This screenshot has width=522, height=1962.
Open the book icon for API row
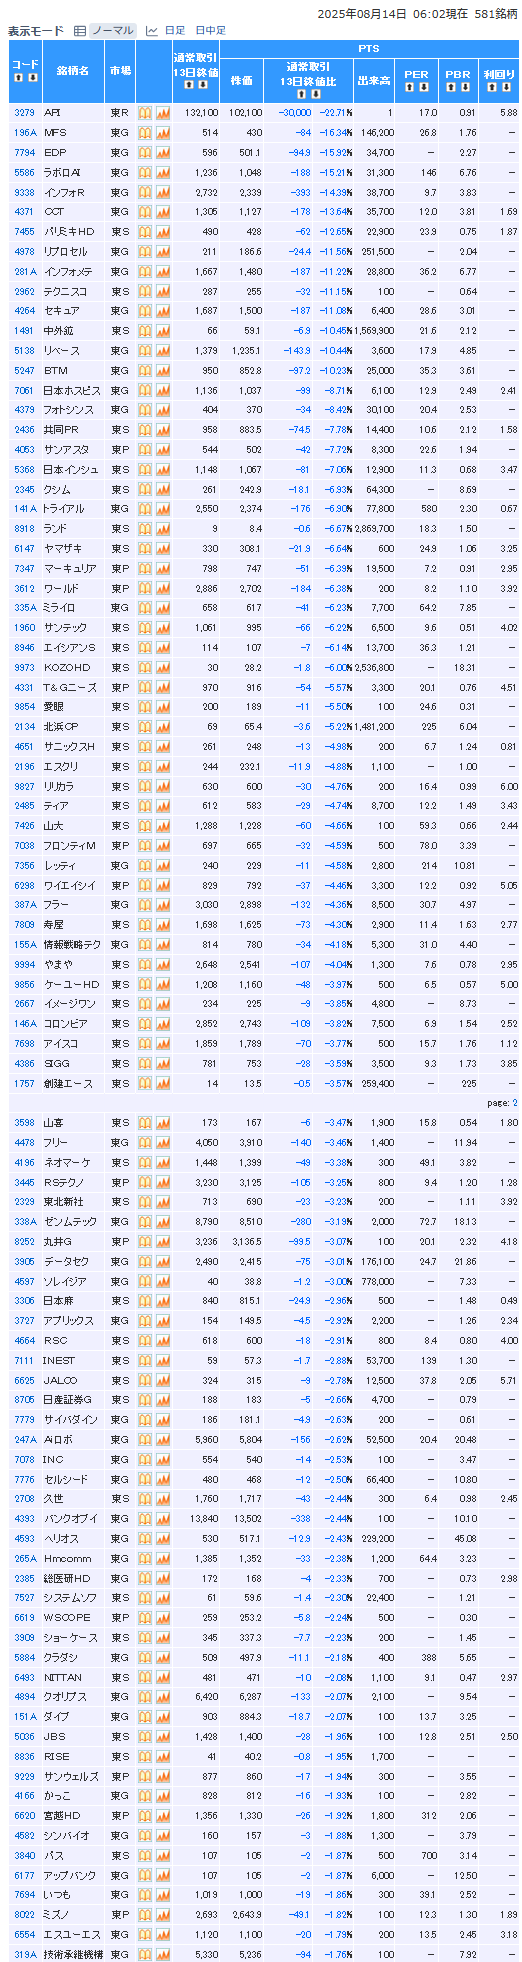pos(144,112)
